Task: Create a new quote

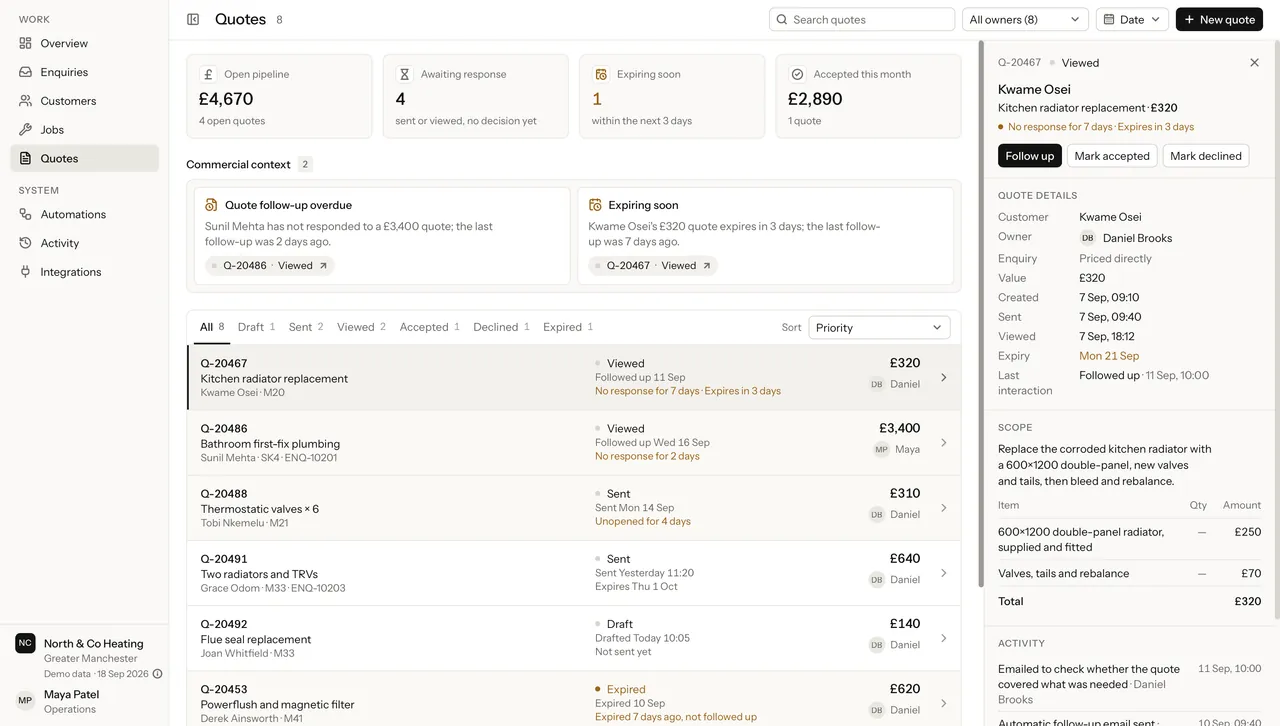Action: (1219, 19)
